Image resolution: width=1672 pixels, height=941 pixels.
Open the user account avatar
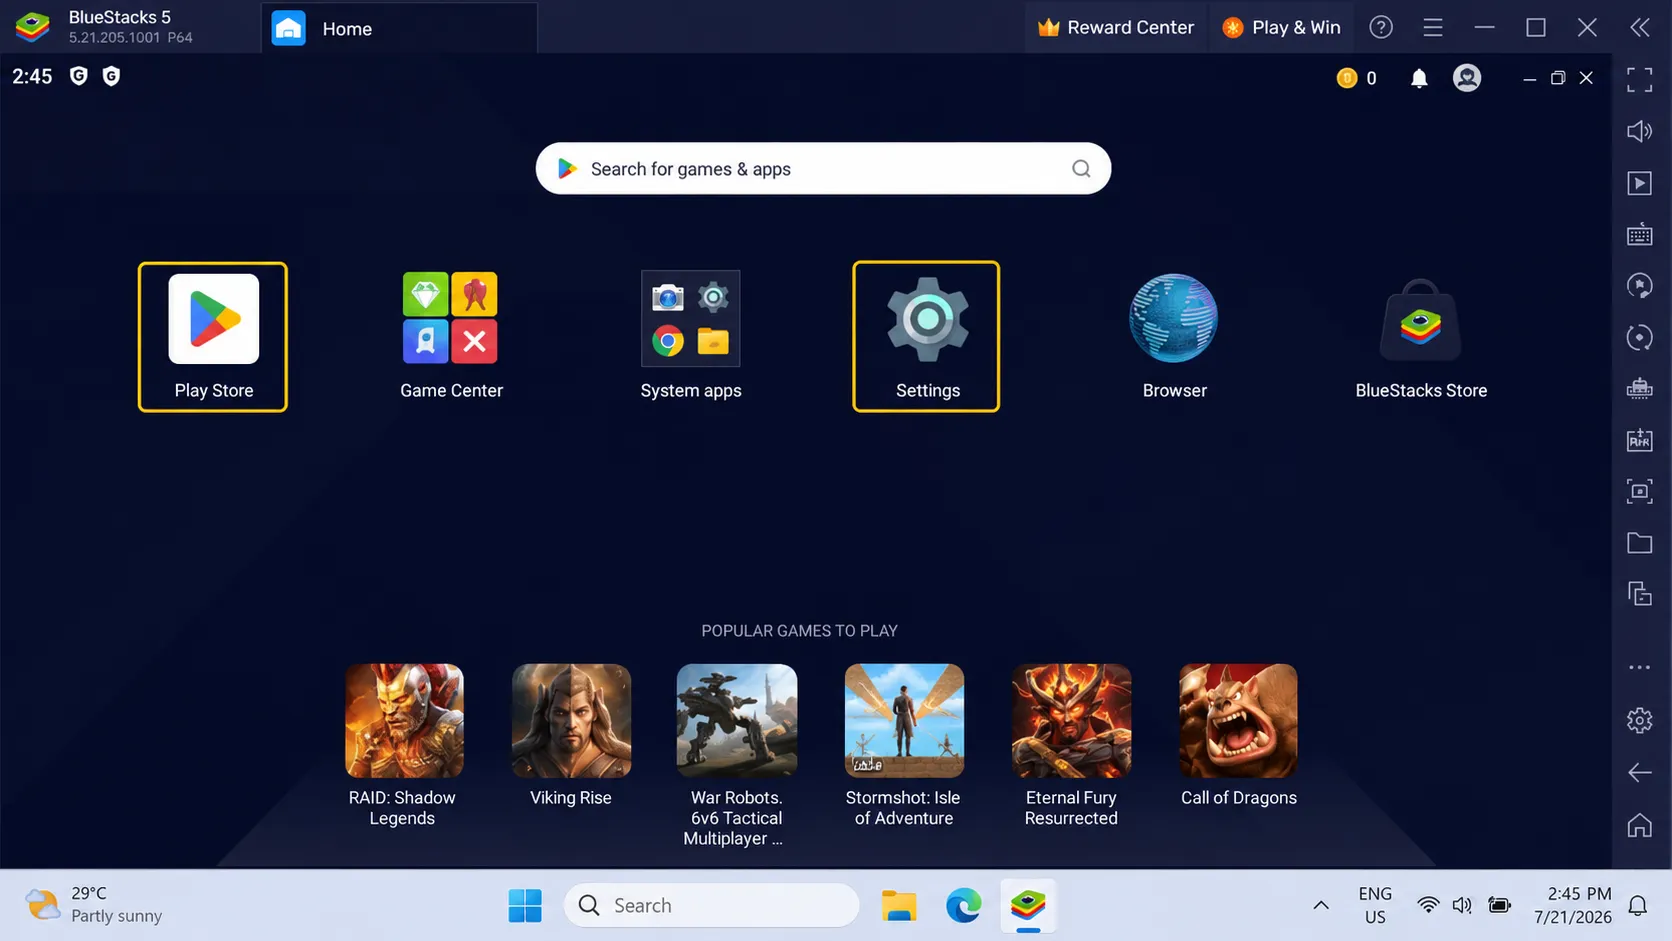pos(1467,78)
